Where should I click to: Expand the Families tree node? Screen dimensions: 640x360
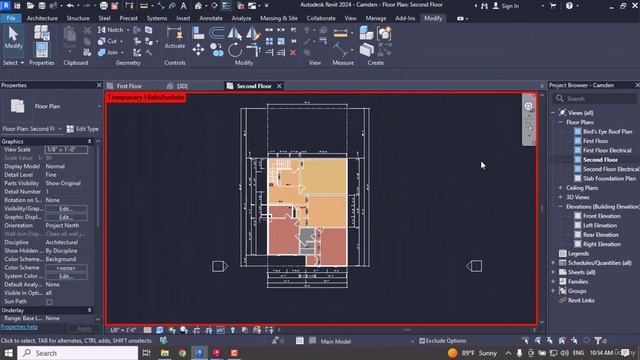[x=553, y=282]
